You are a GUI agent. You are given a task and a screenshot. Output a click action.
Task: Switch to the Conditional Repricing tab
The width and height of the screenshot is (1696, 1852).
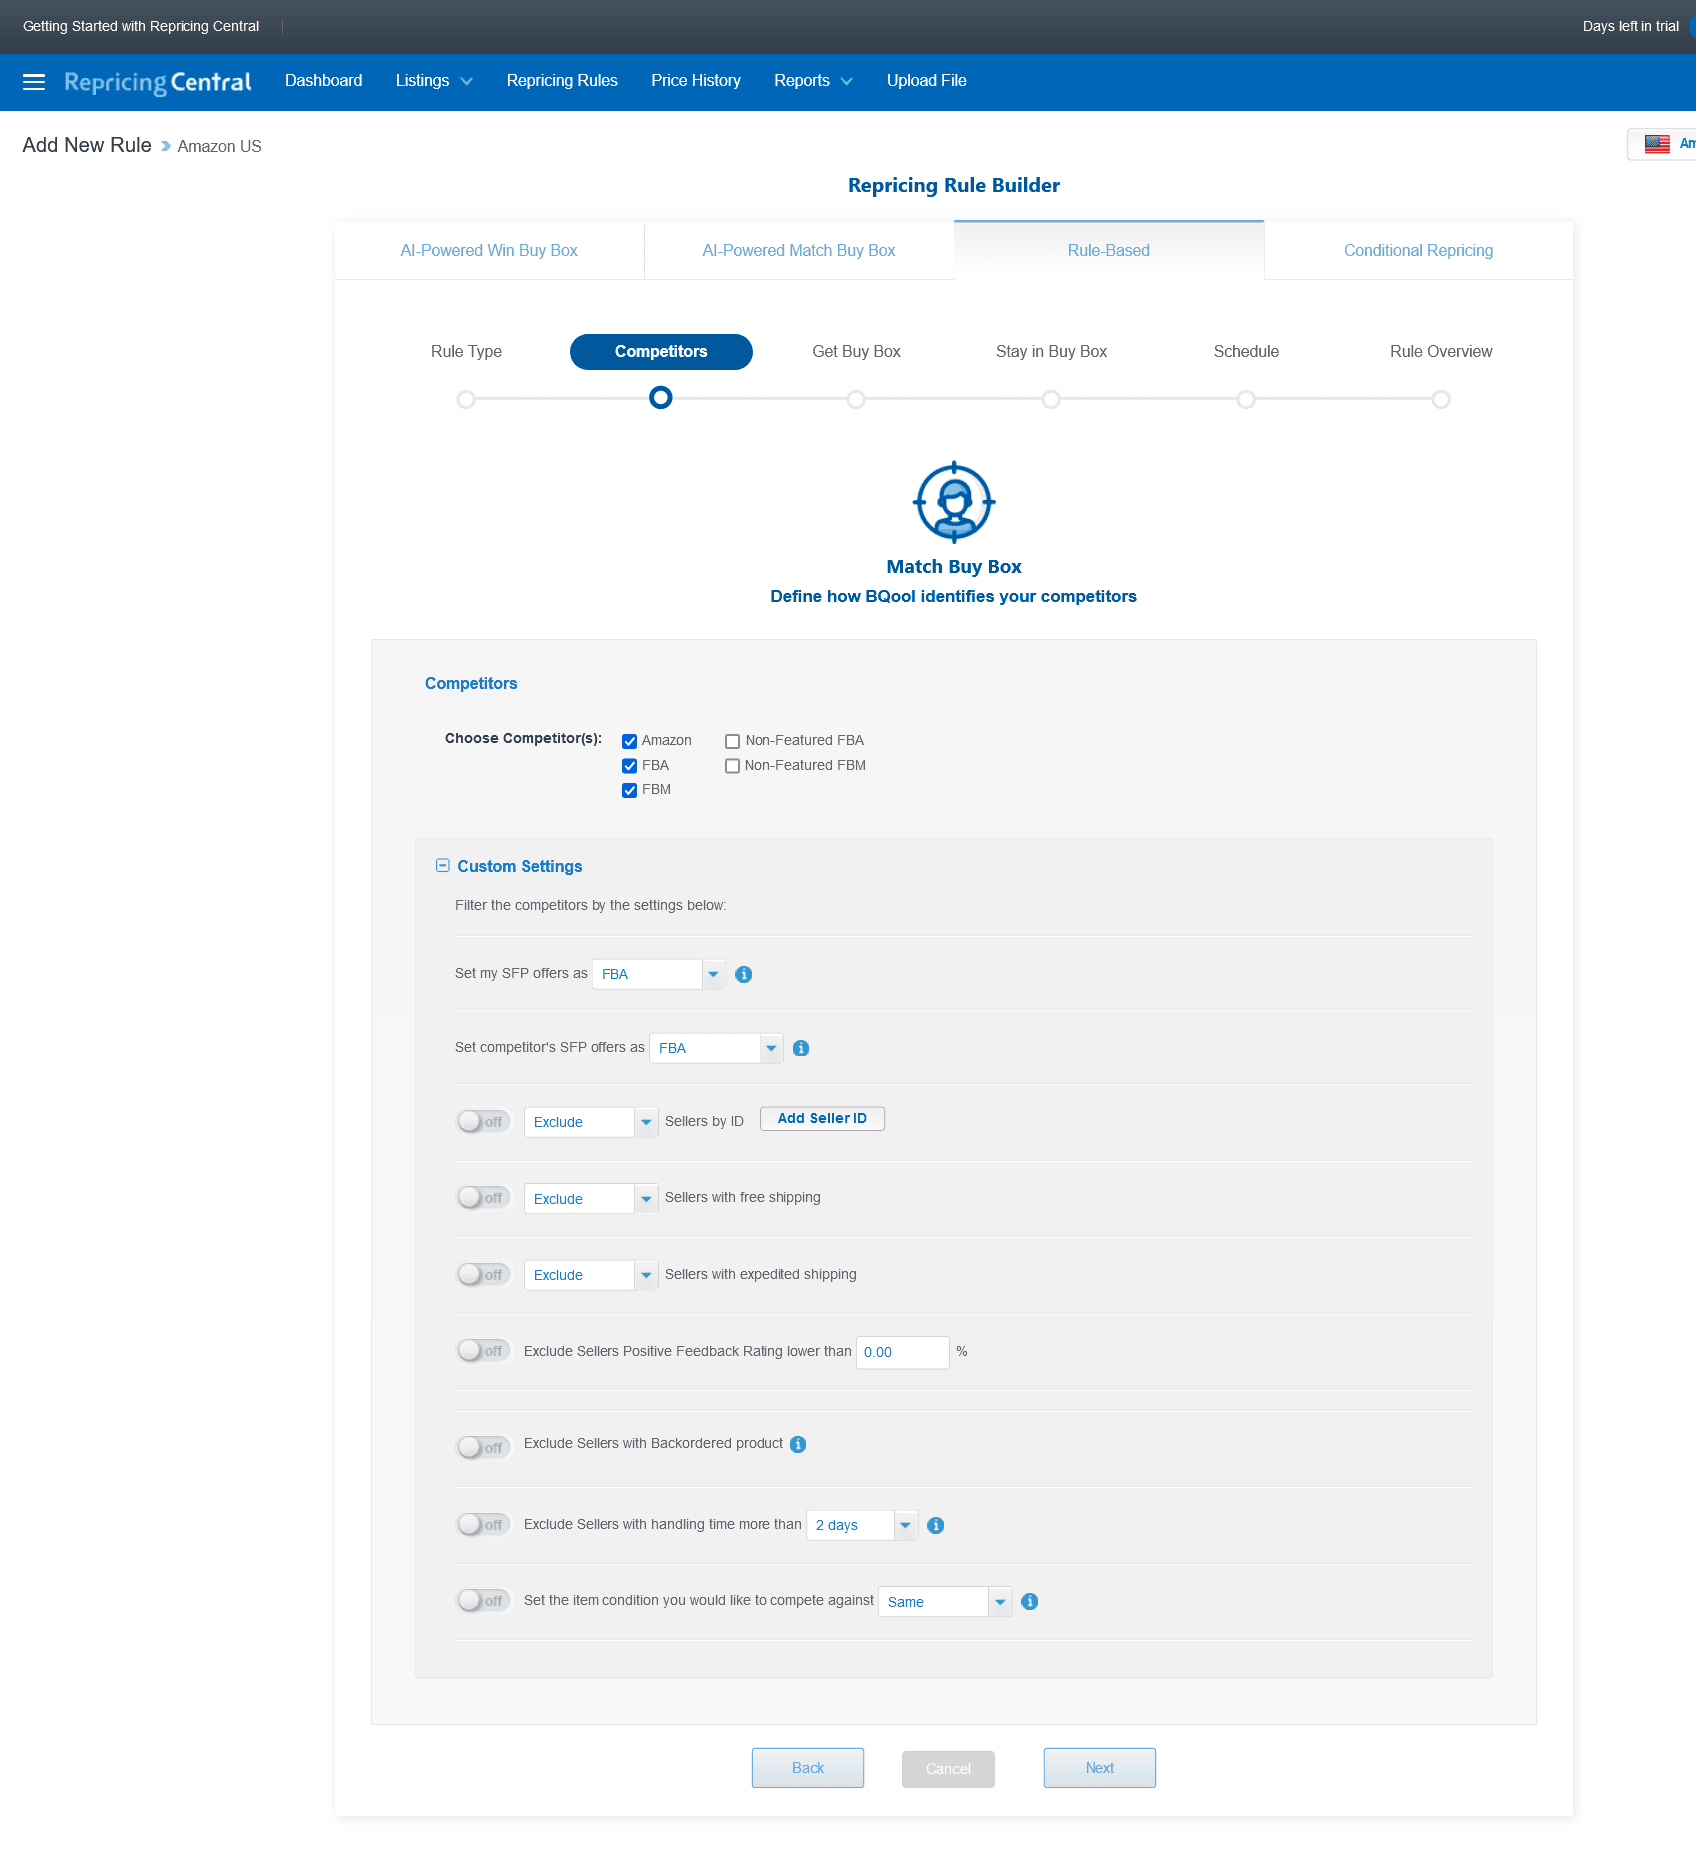tap(1417, 251)
